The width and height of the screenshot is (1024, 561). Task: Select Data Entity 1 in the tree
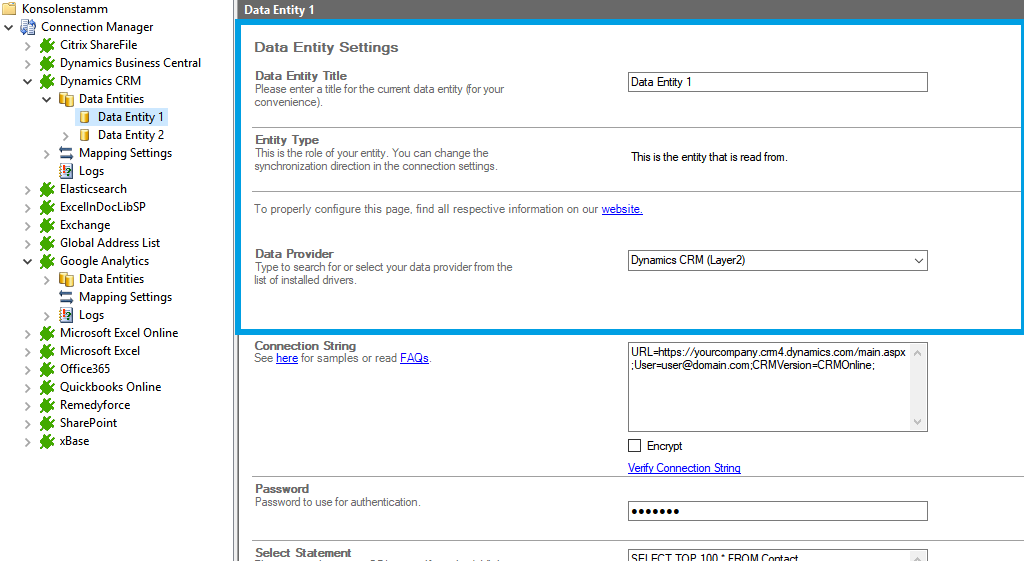coord(130,117)
